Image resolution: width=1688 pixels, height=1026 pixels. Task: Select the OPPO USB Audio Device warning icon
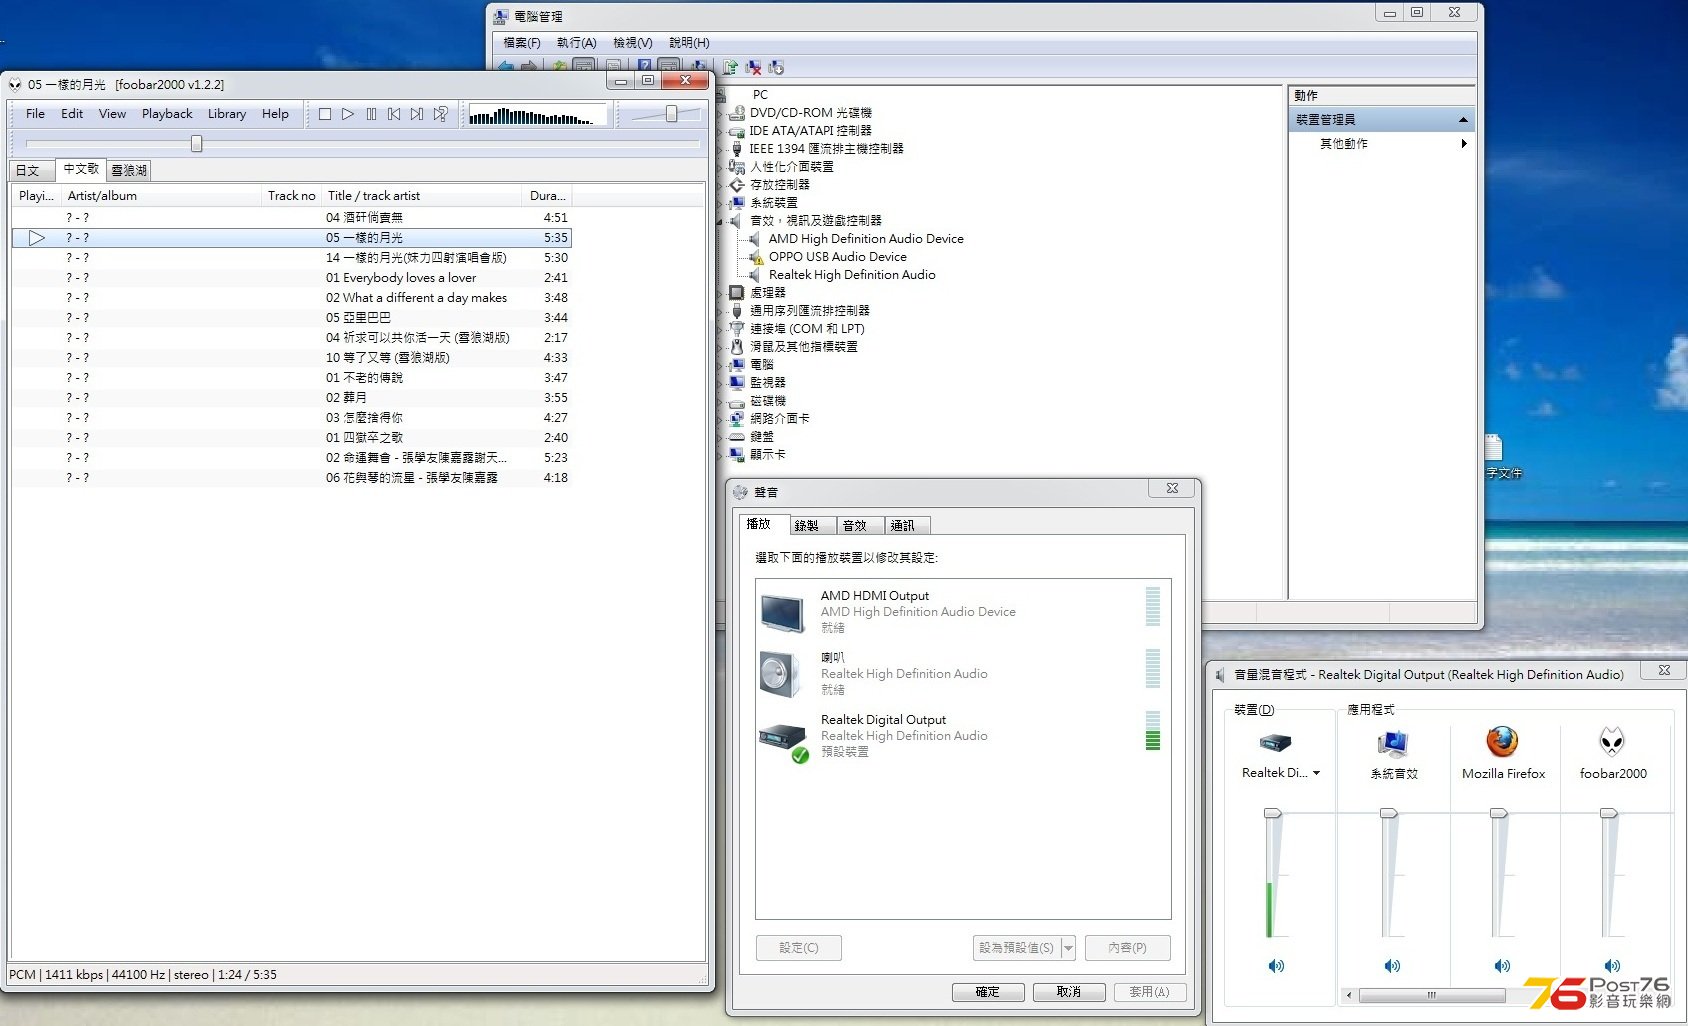tap(756, 257)
